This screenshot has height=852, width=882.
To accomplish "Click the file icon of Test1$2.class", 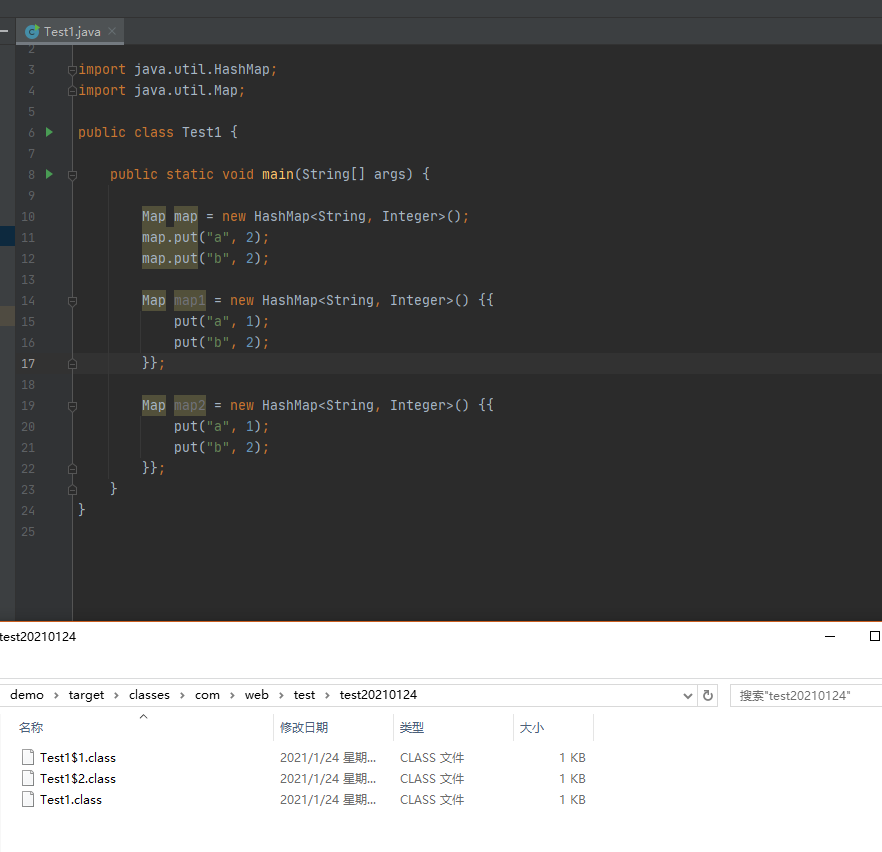I will click(x=28, y=778).
